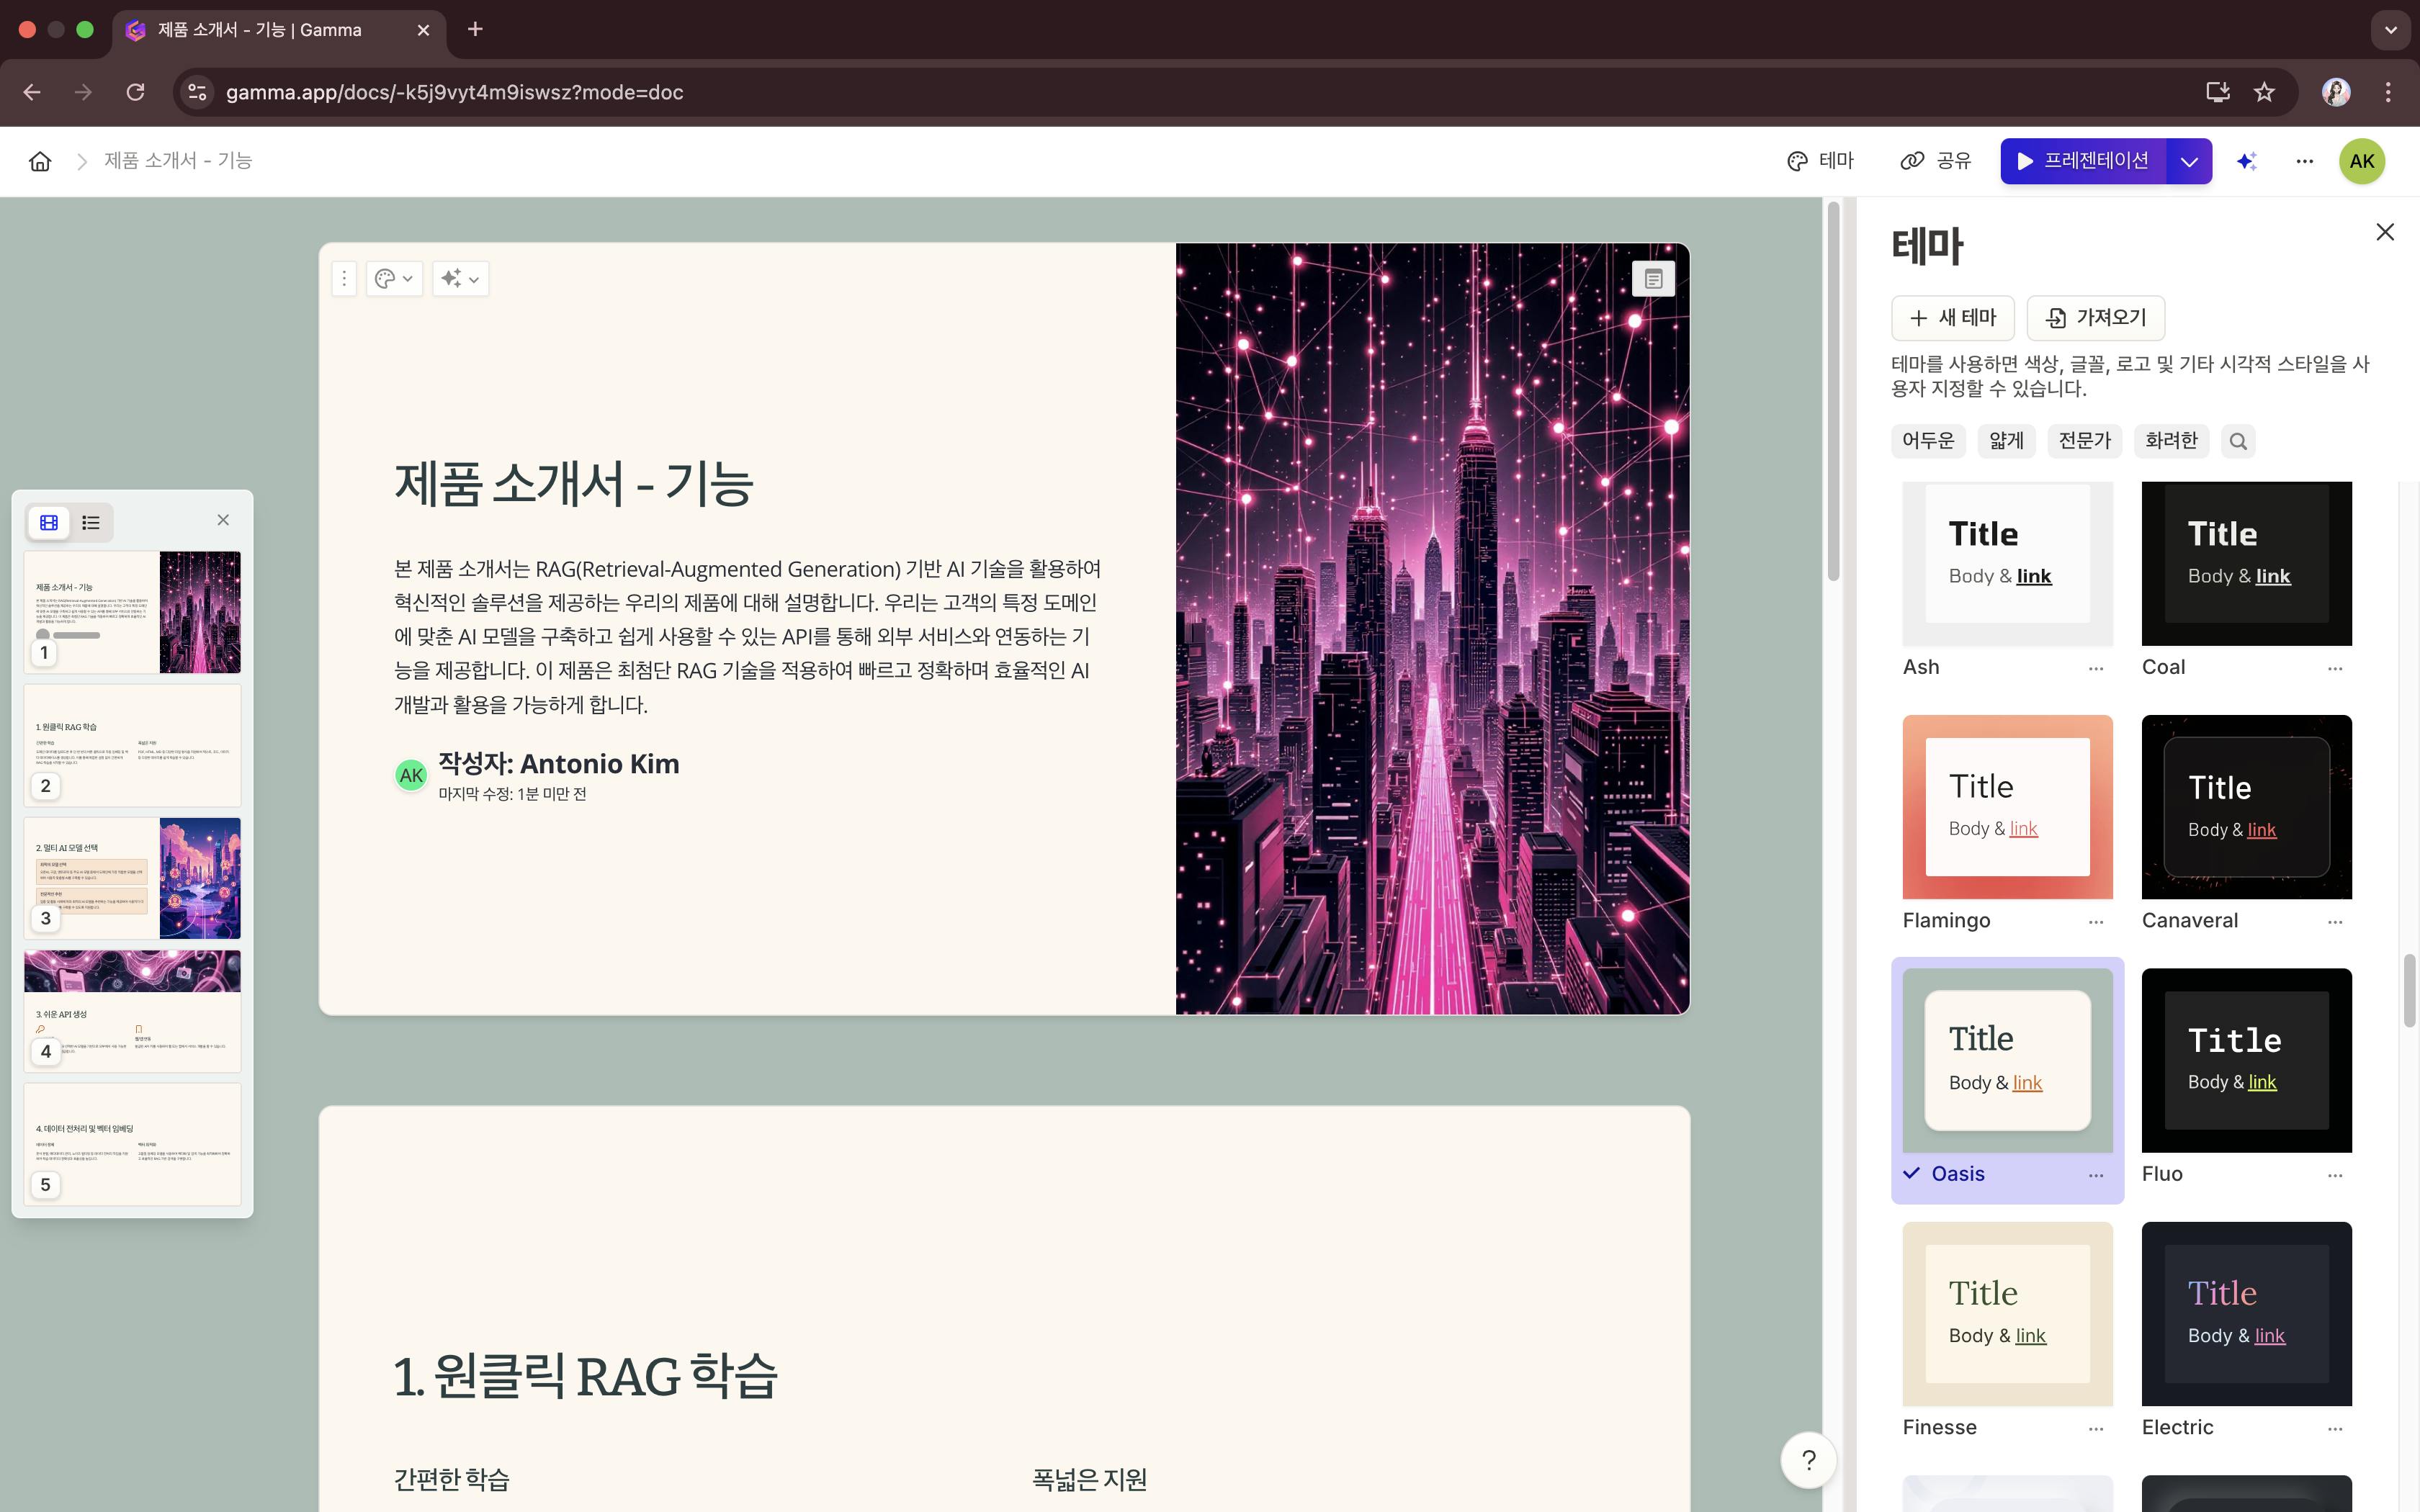The image size is (2420, 1512).
Task: Open the AI sparkle assistant icon
Action: click(2247, 161)
